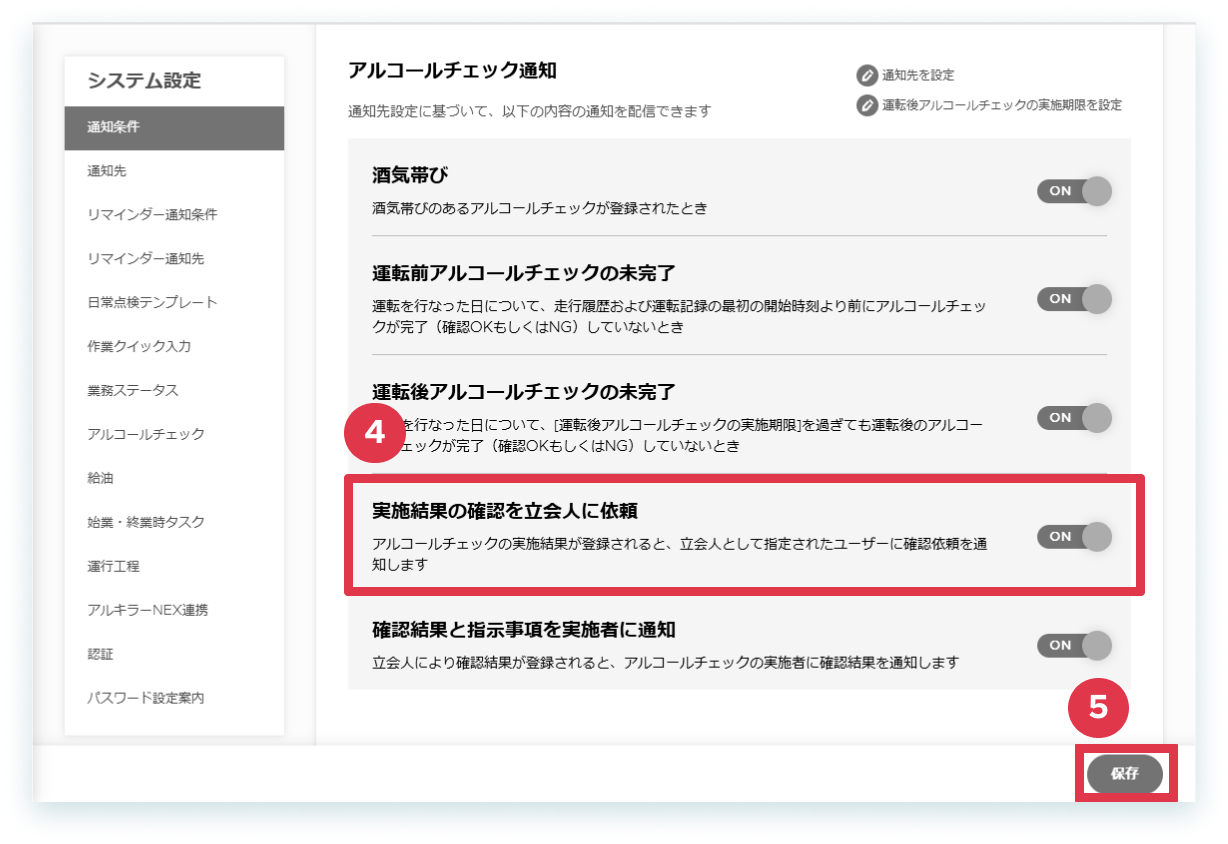Click the 酒気帯び heading text

[x=410, y=176]
